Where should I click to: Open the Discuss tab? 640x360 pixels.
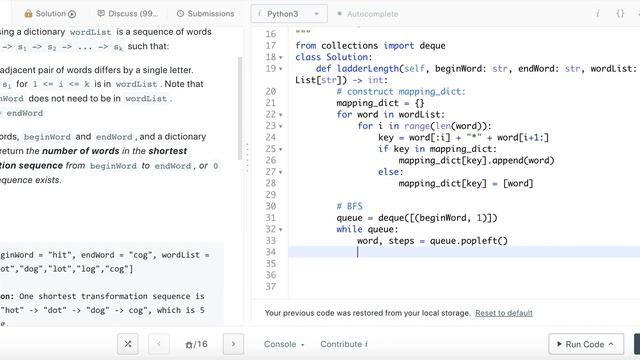click(x=128, y=13)
